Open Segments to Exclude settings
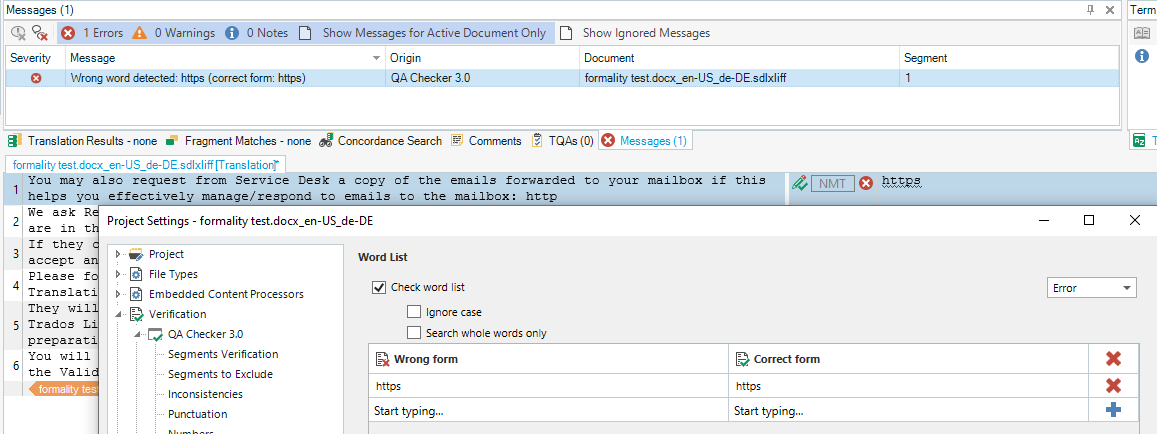This screenshot has width=1157, height=434. [220, 374]
